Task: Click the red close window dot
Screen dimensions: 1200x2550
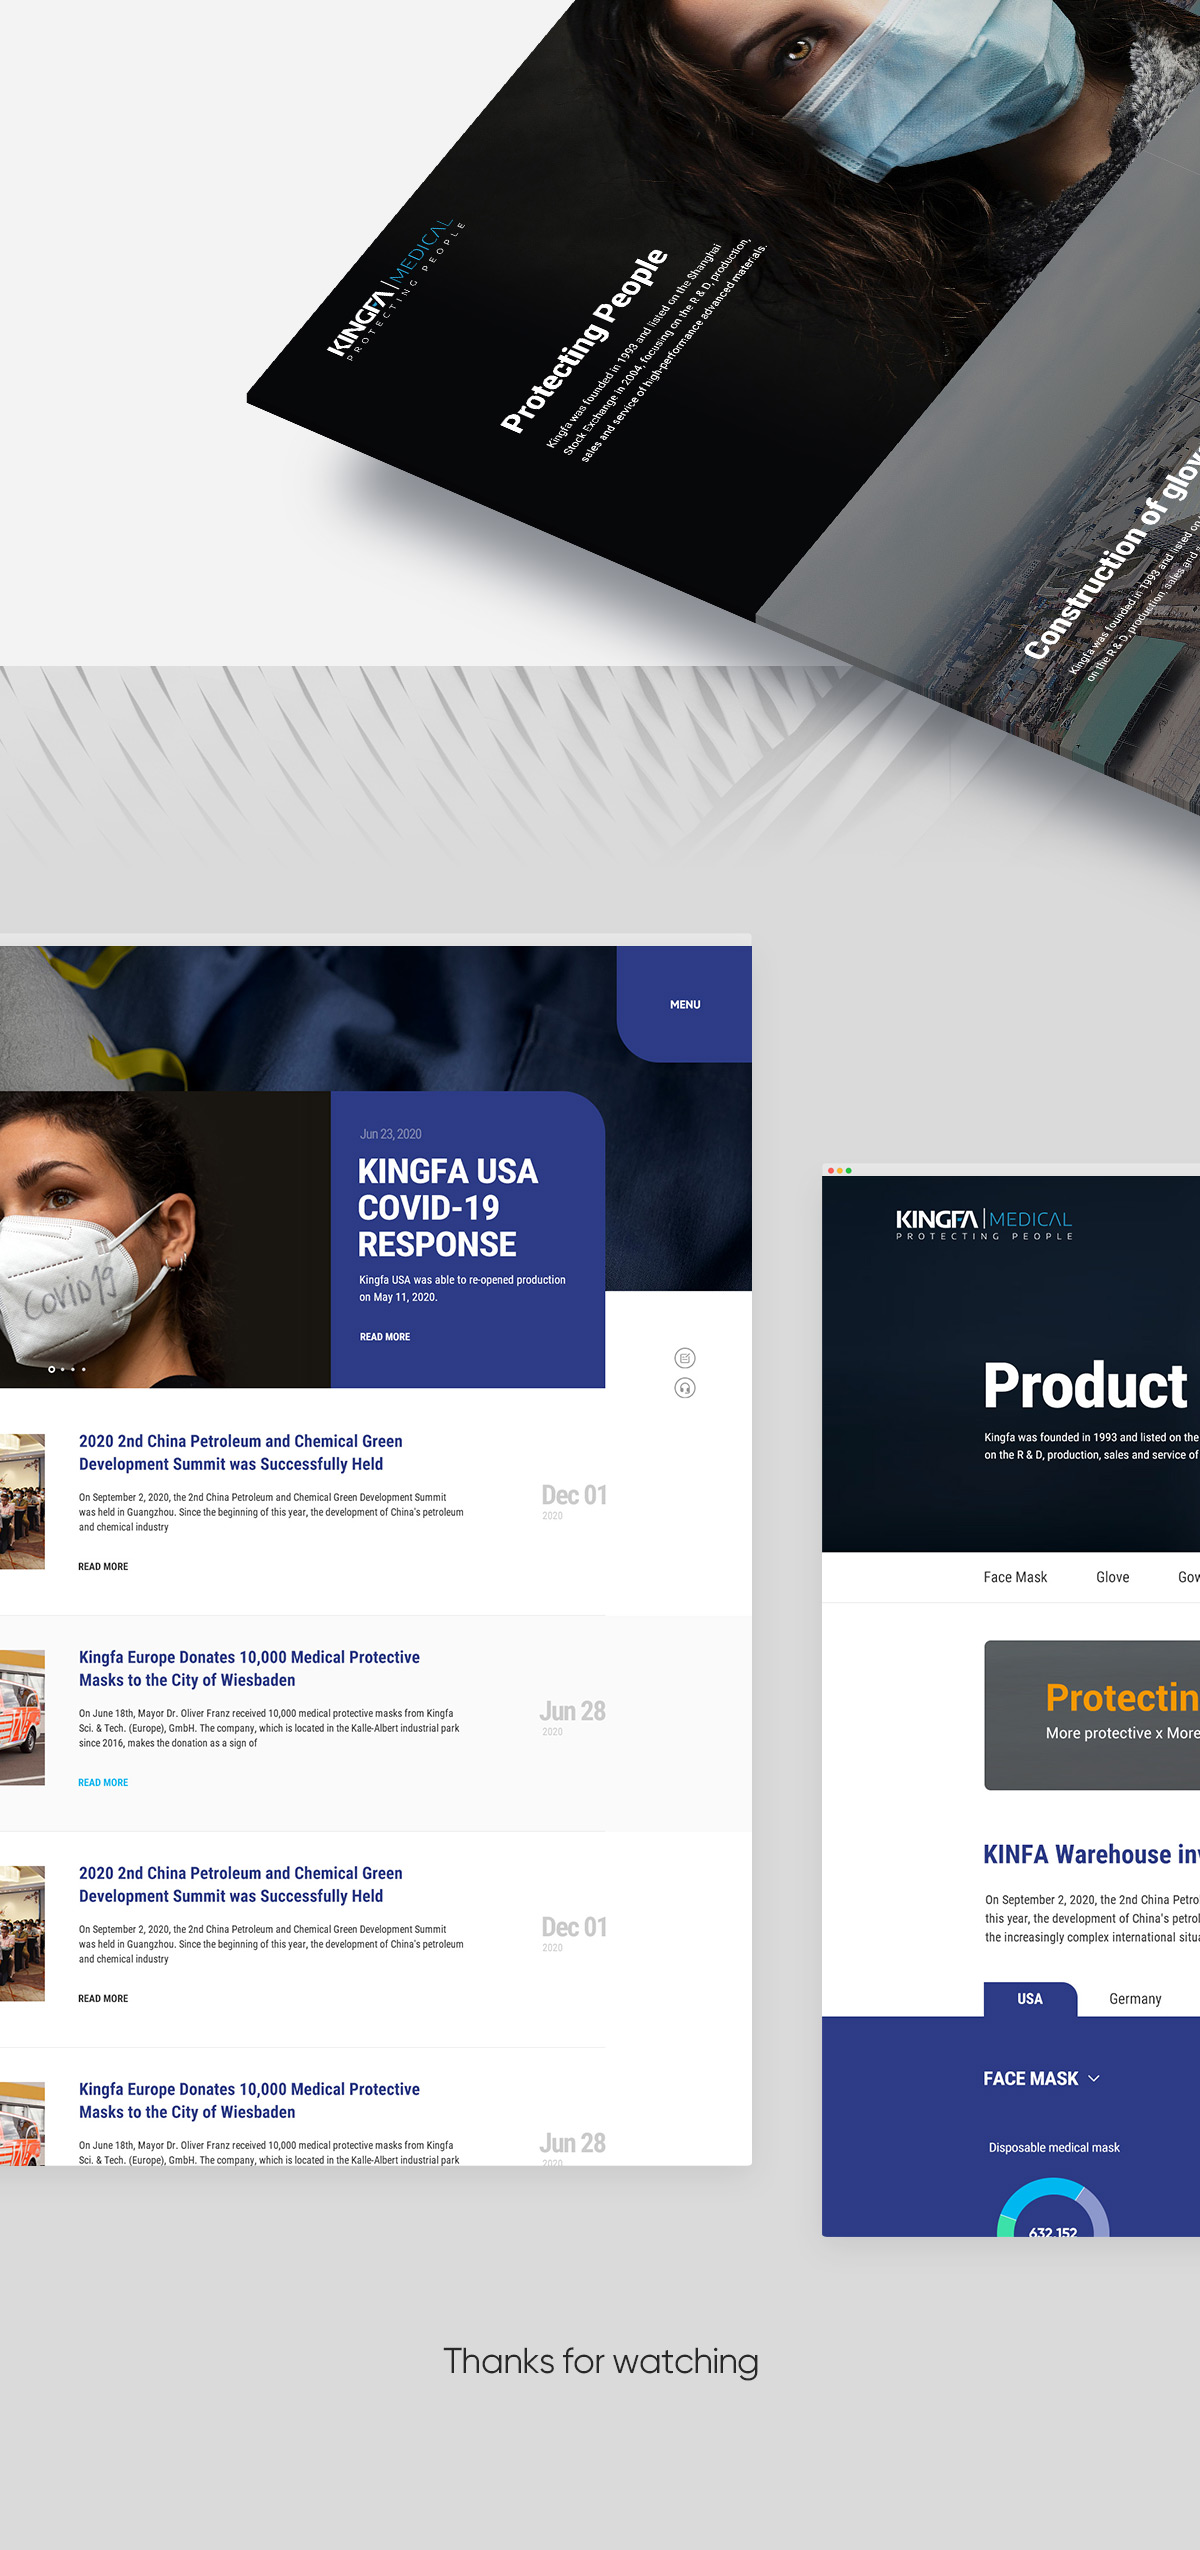Action: 830,1170
